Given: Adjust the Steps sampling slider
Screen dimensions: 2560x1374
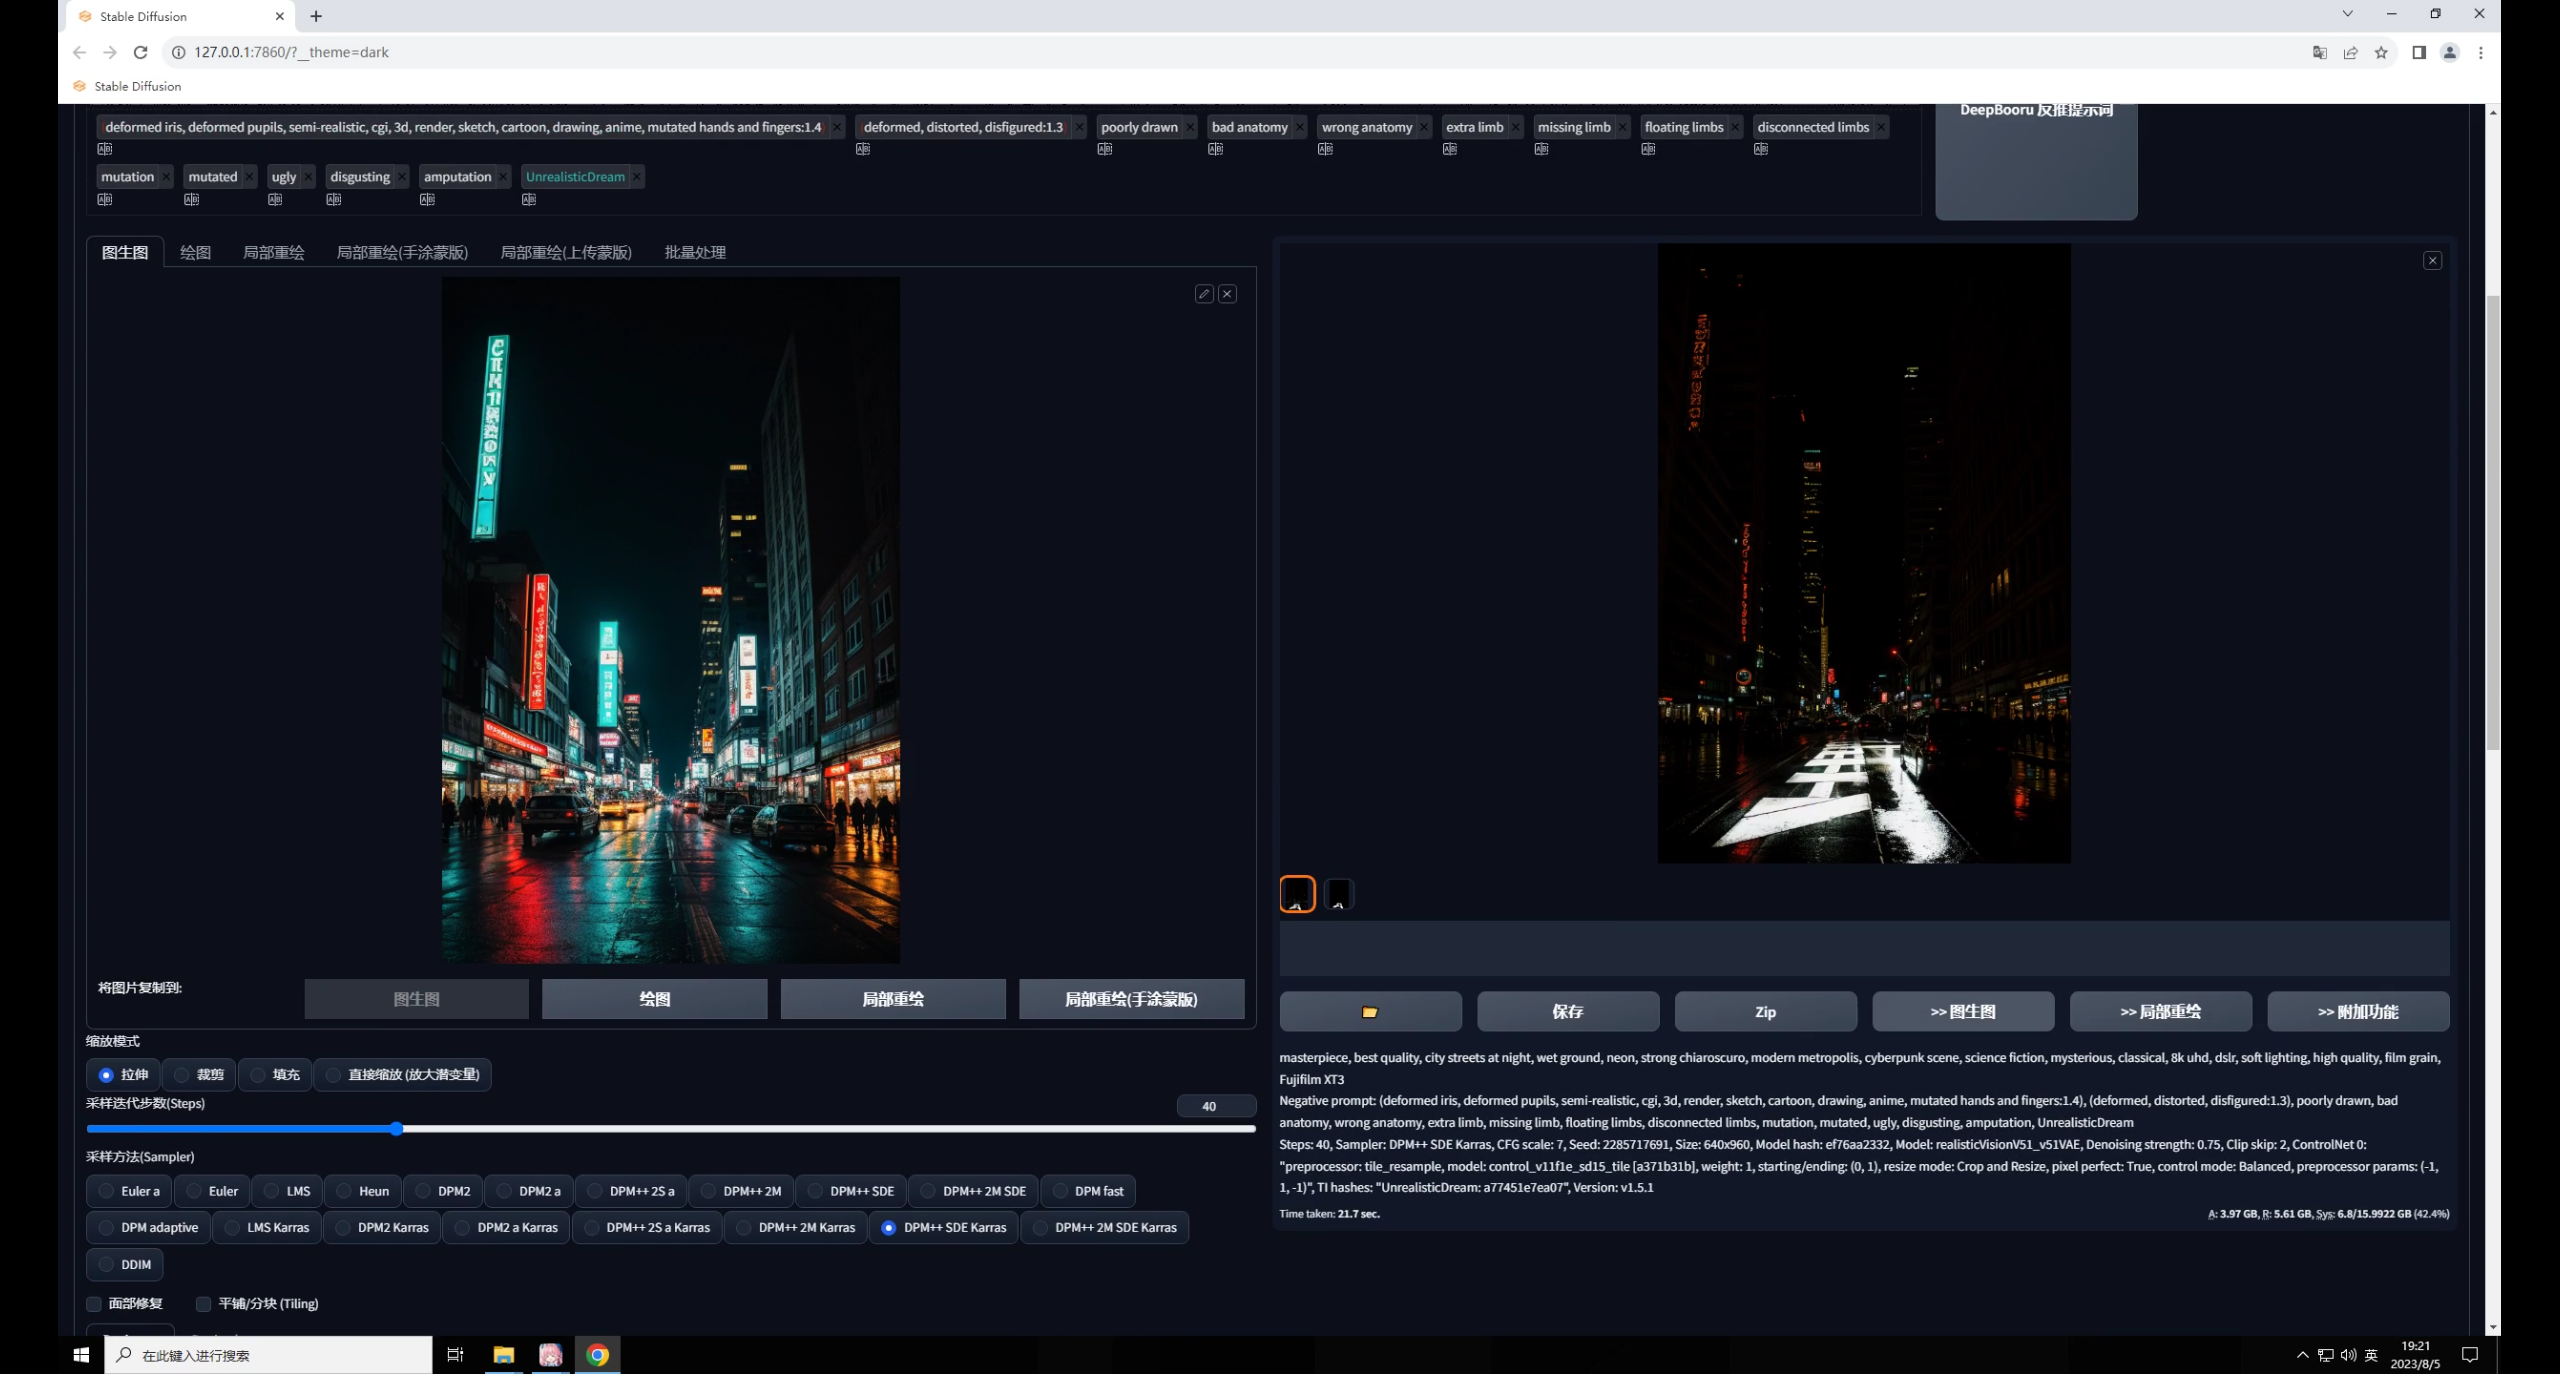Looking at the screenshot, I should point(397,1128).
